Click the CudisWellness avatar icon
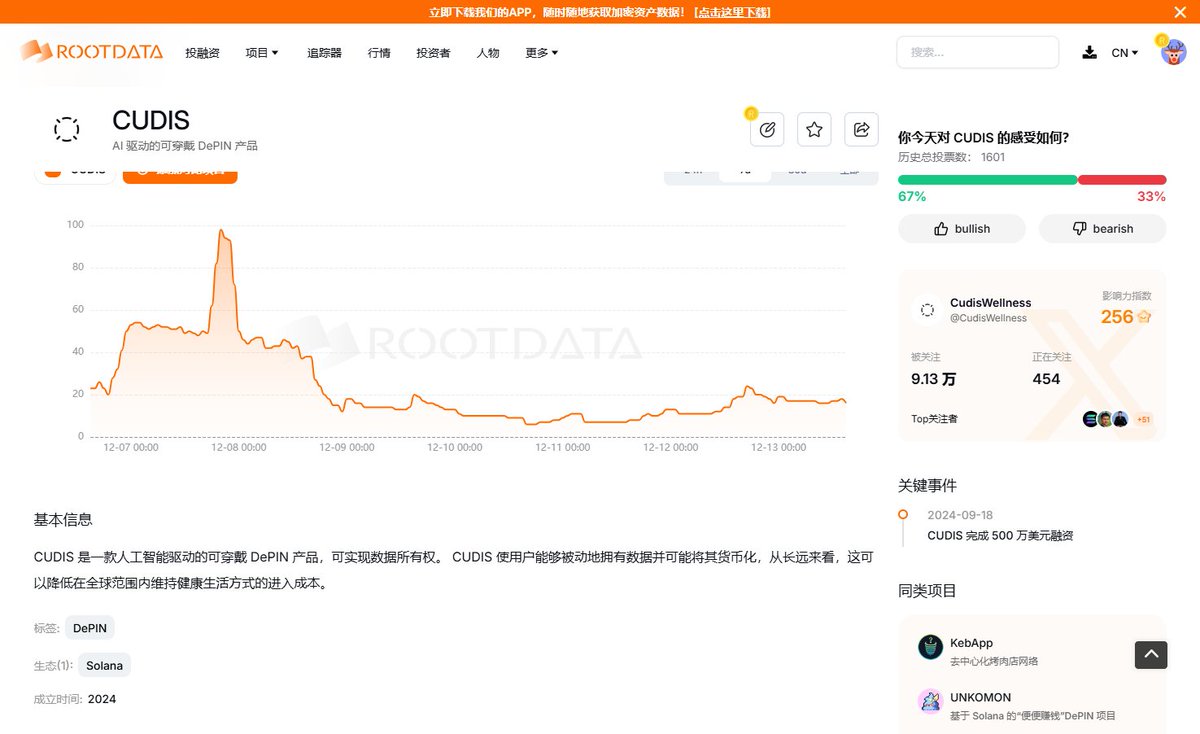The image size is (1200, 734). (927, 310)
